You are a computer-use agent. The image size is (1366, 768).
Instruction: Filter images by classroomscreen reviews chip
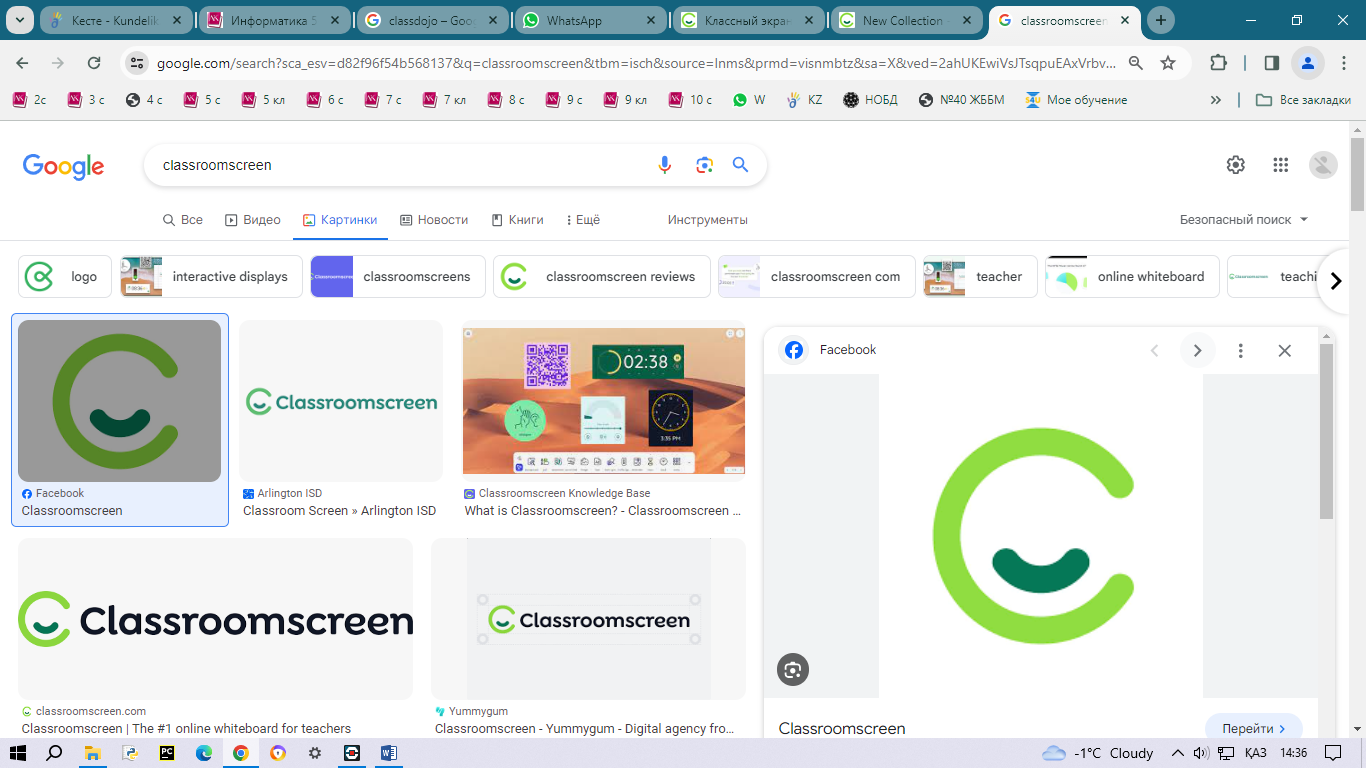[601, 277]
